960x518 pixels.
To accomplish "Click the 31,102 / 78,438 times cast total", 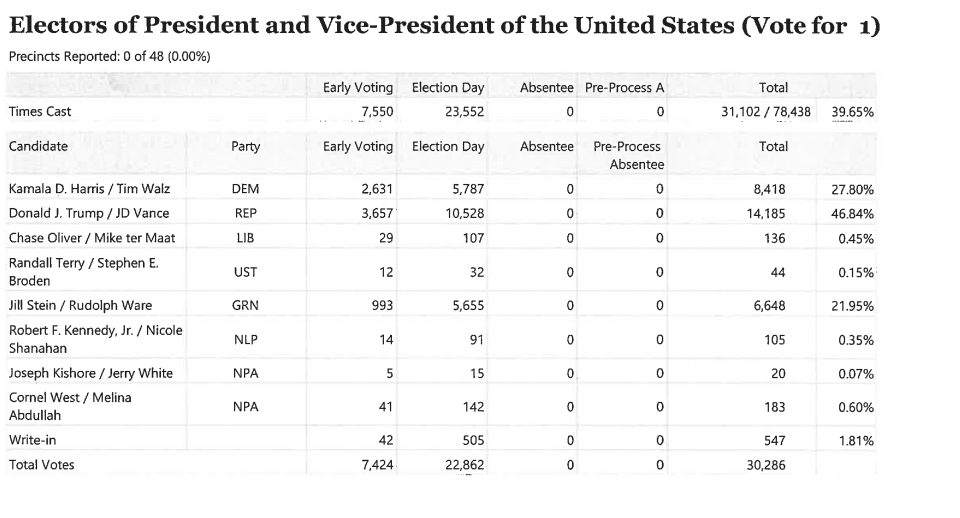I will [x=765, y=111].
